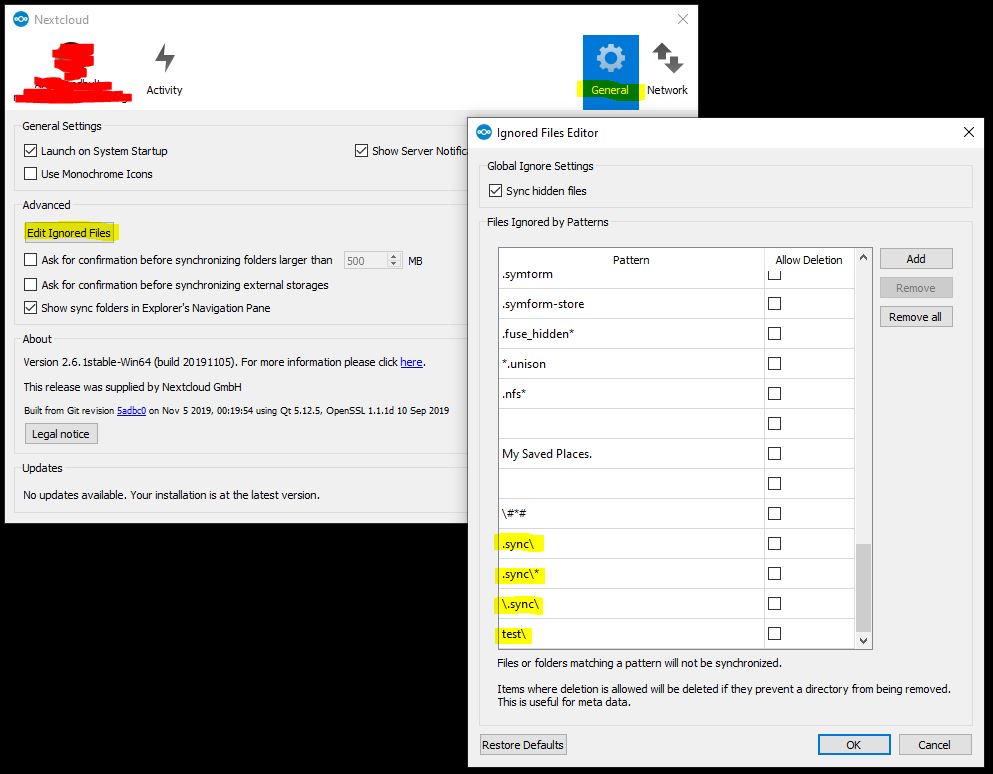Check Allow Deletion for *.unison
The height and width of the screenshot is (774, 993).
point(774,364)
